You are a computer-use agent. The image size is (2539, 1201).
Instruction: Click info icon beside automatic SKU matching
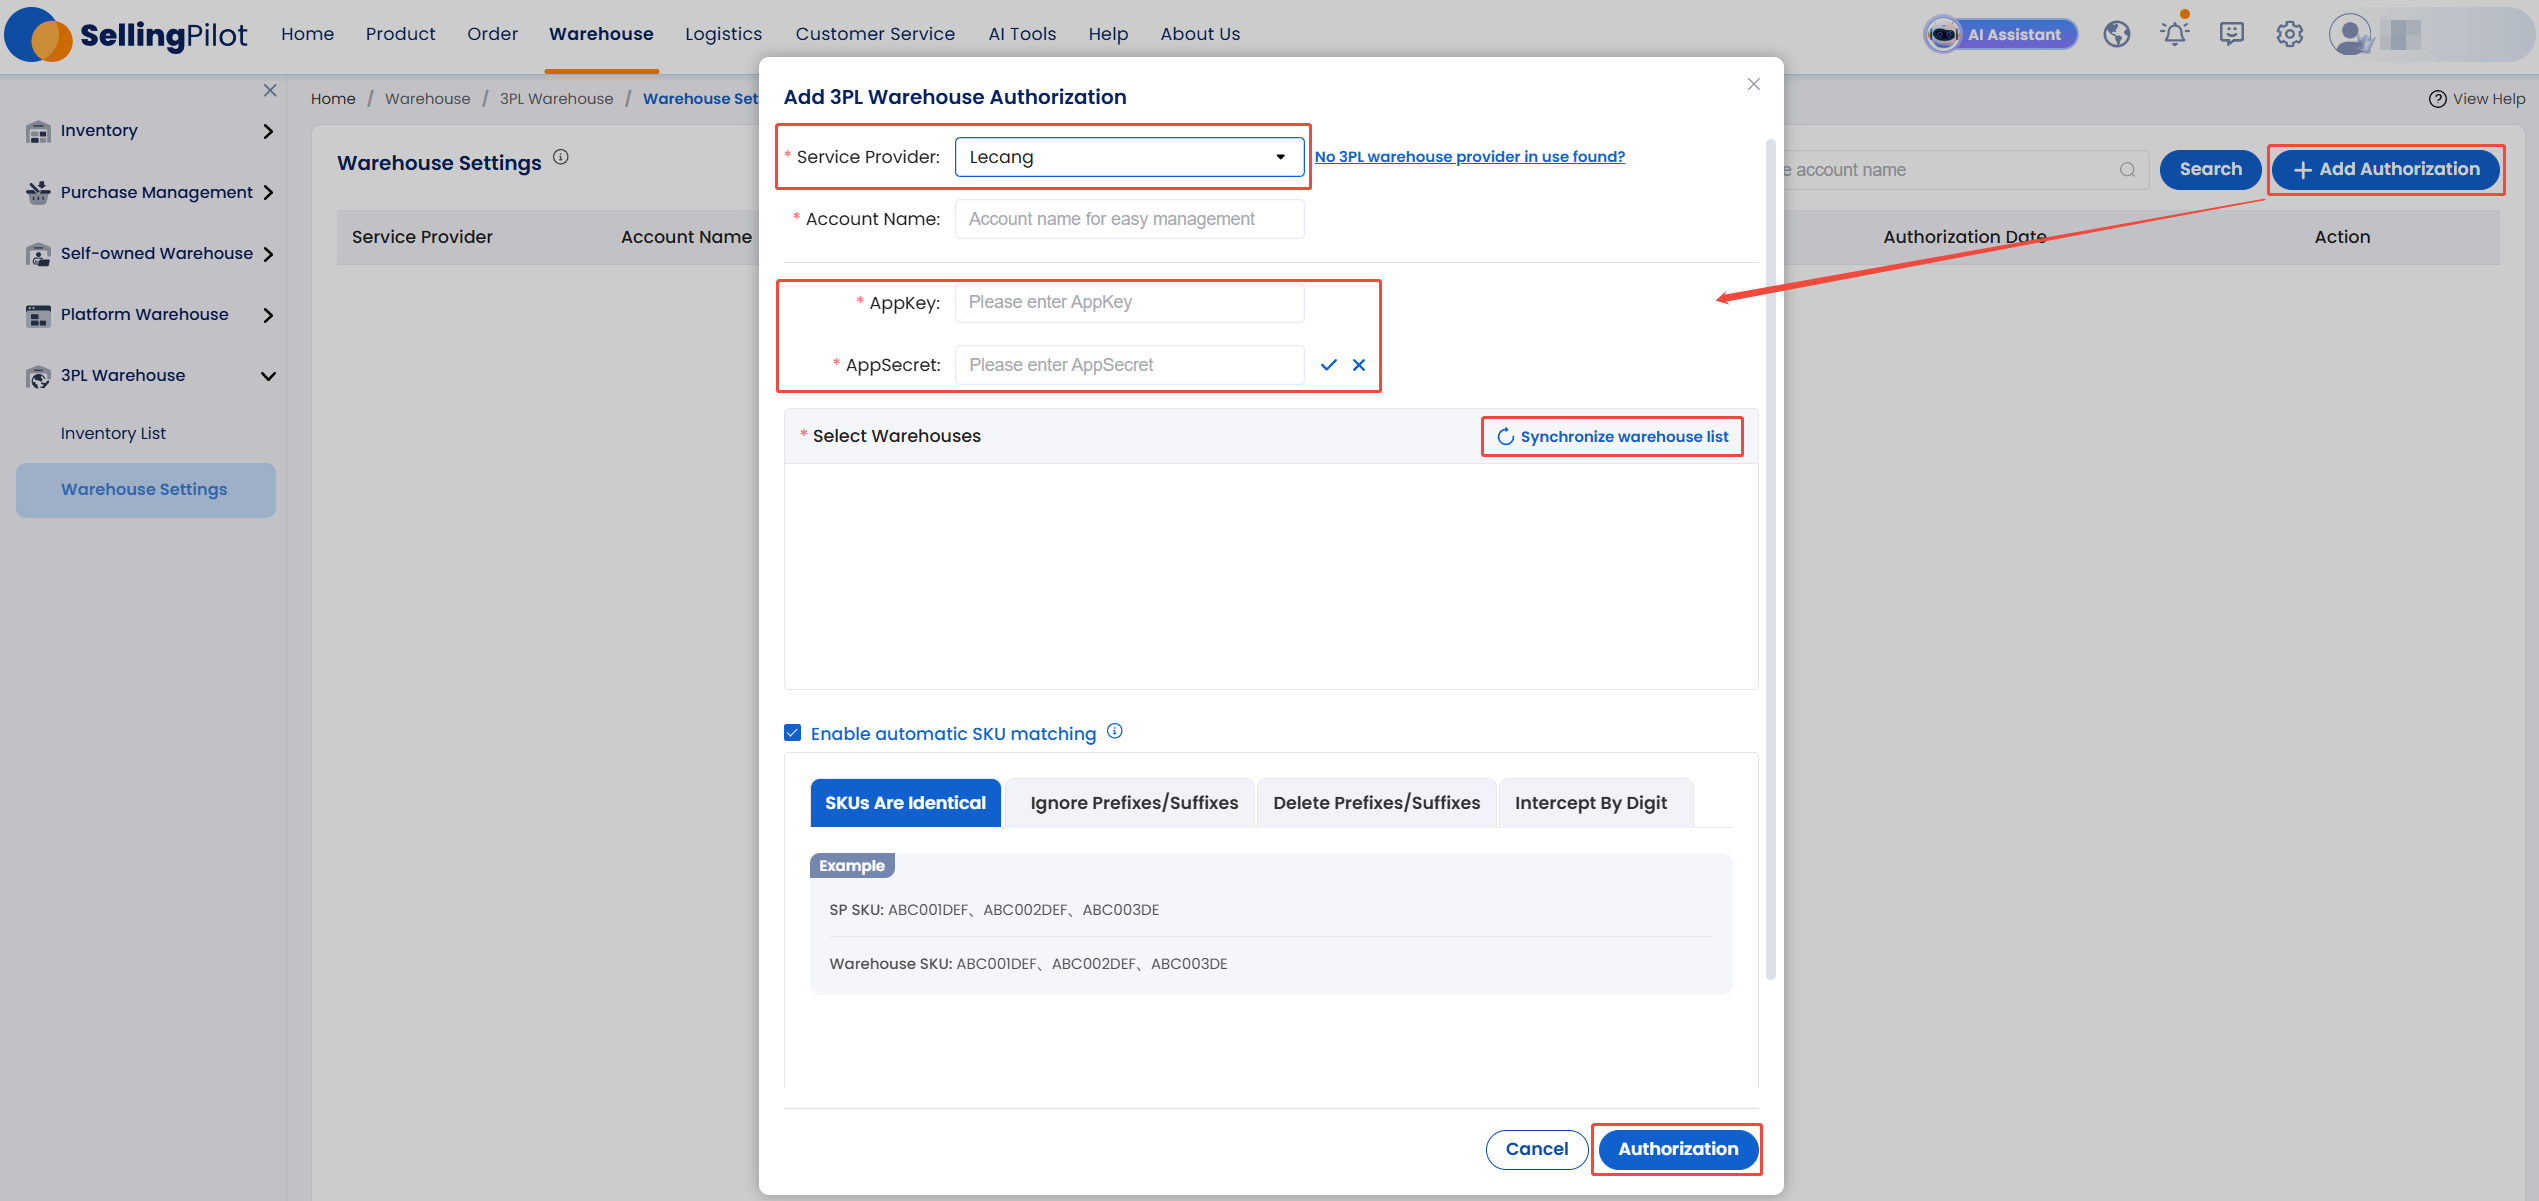(x=1115, y=731)
